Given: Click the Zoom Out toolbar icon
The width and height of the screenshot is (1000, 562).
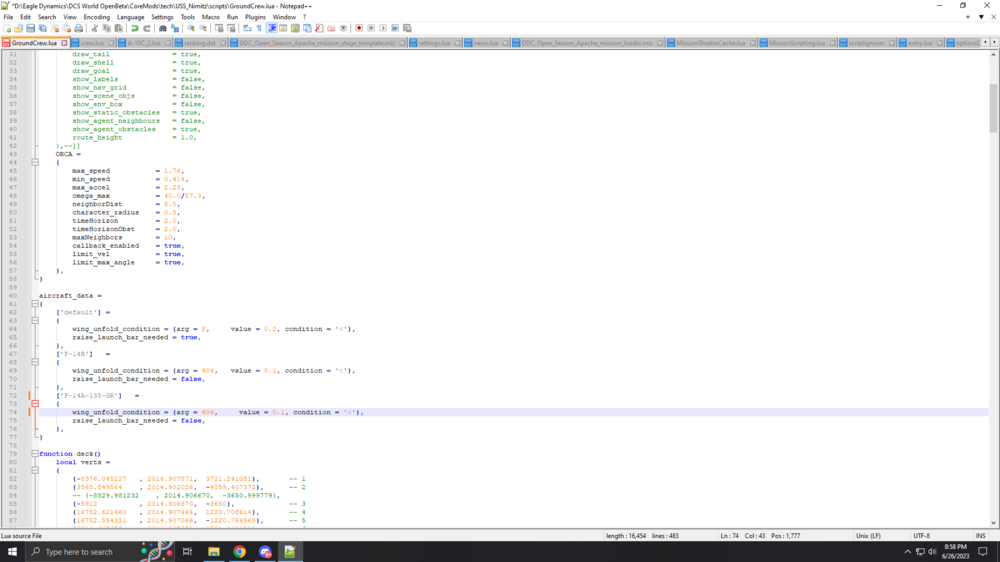Looking at the screenshot, I should [203, 28].
